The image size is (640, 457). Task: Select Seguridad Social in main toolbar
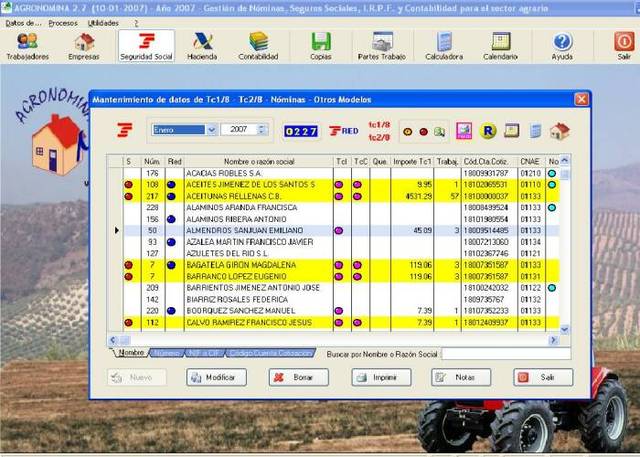tap(146, 47)
